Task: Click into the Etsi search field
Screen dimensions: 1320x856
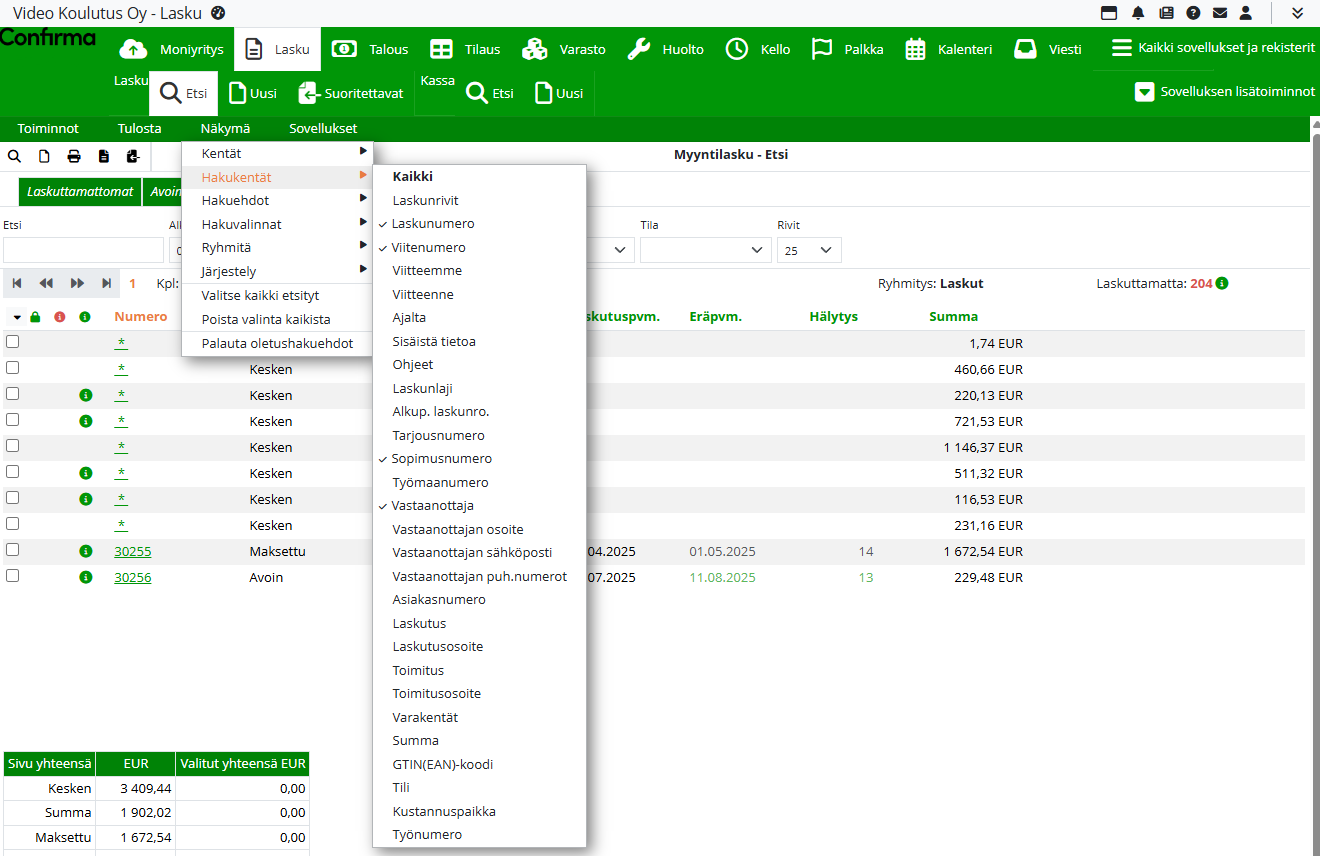Action: point(83,250)
